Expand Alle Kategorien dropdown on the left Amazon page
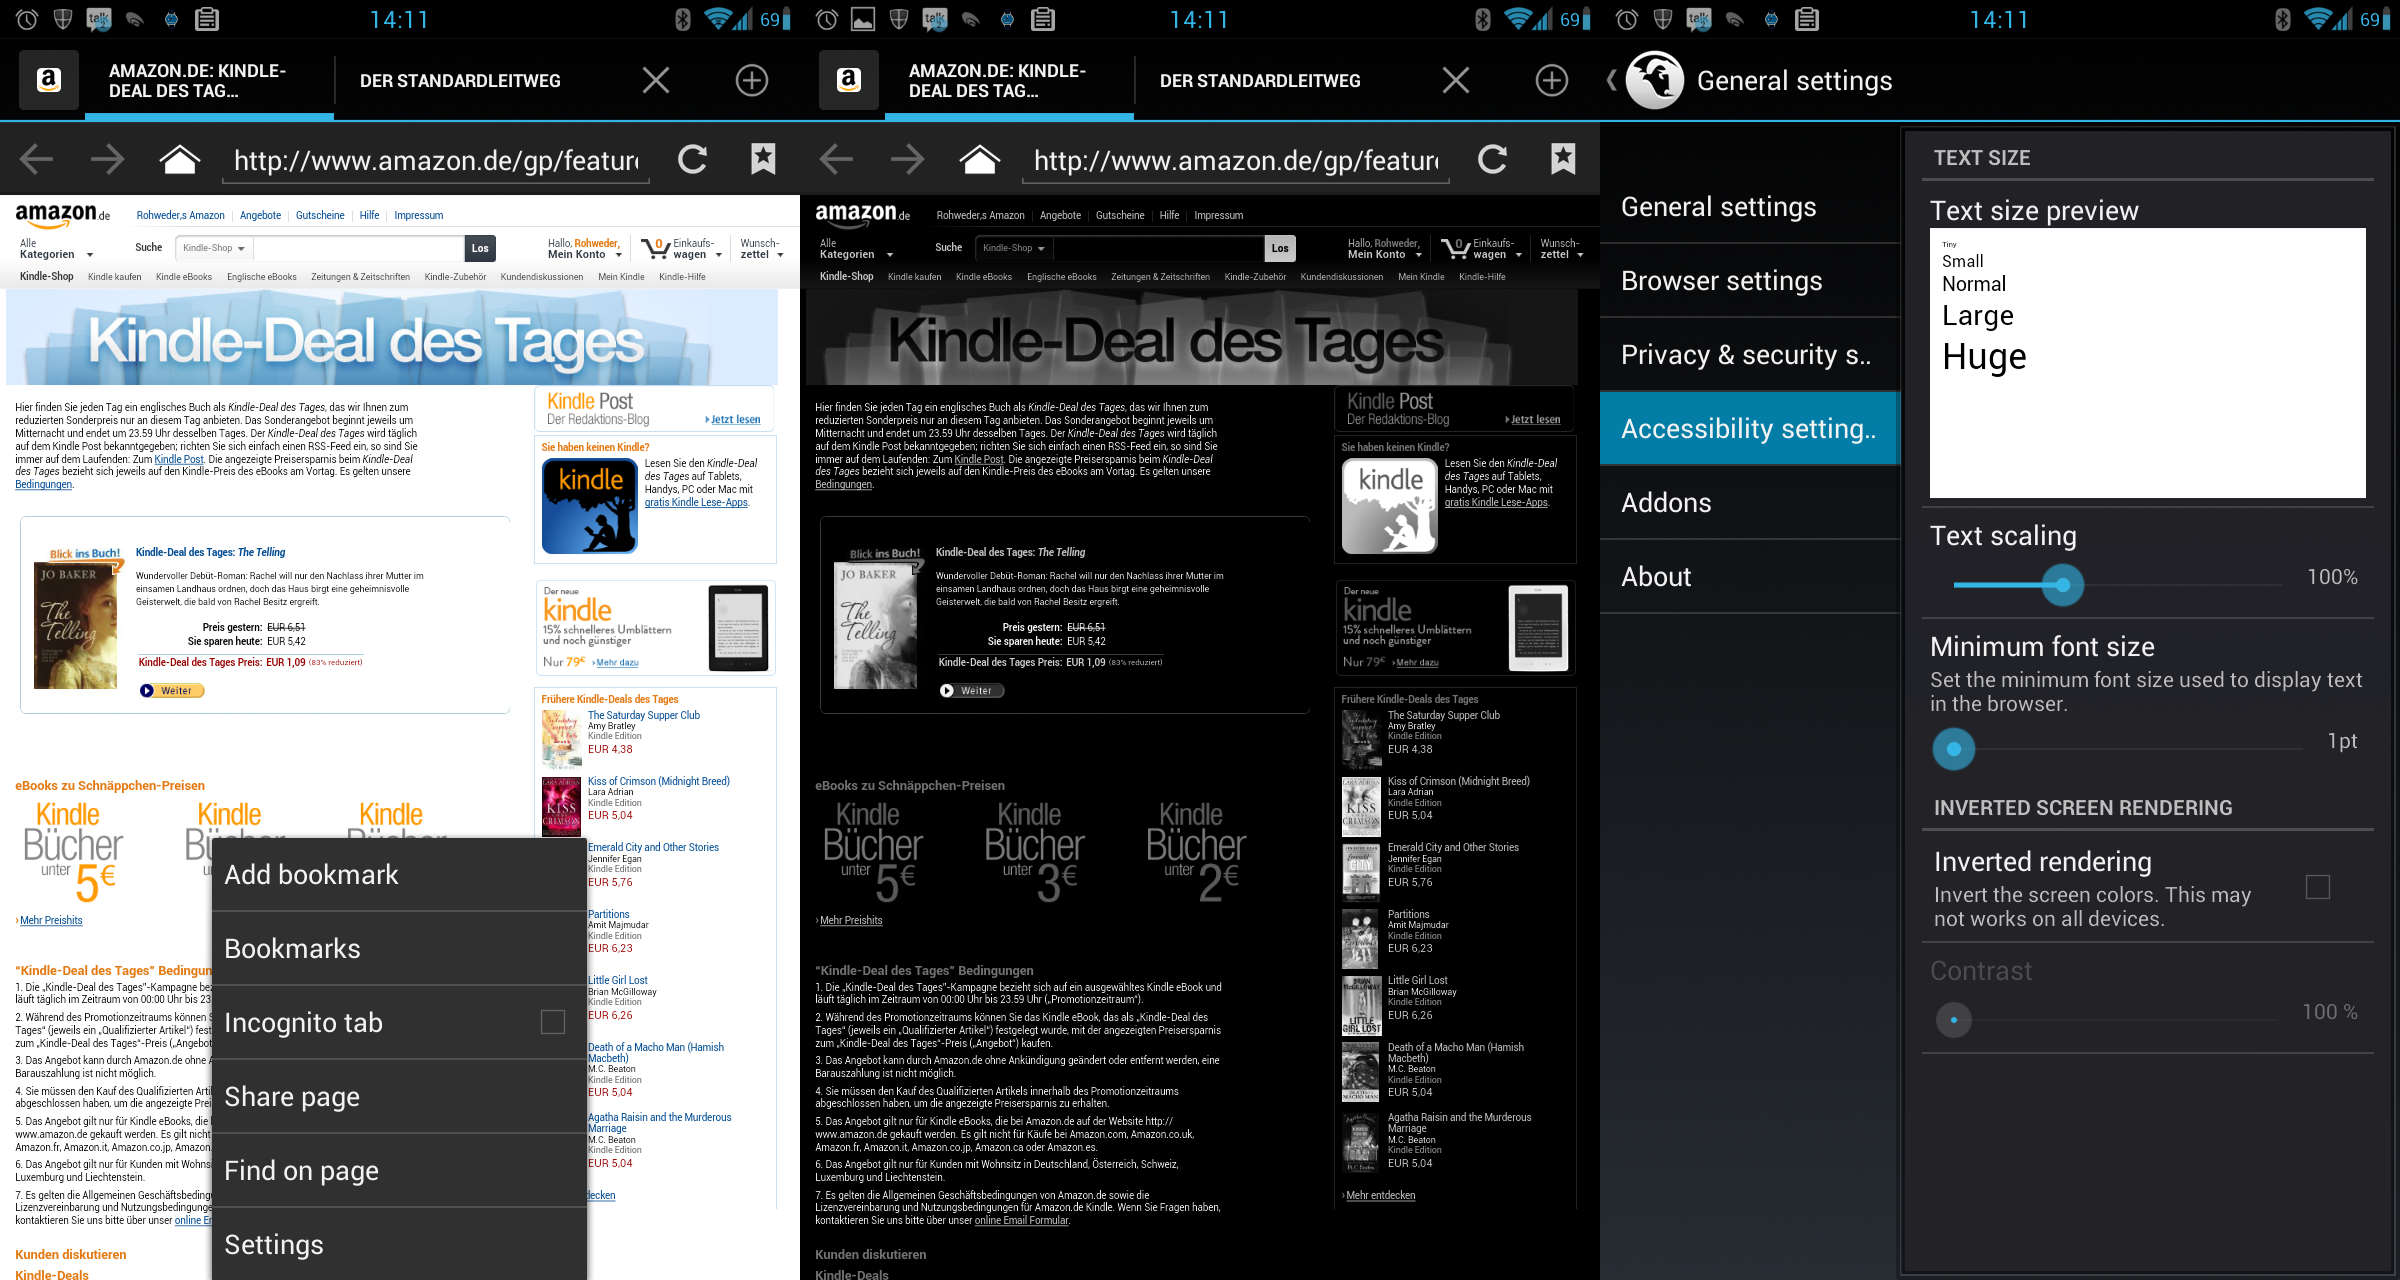 (x=56, y=249)
